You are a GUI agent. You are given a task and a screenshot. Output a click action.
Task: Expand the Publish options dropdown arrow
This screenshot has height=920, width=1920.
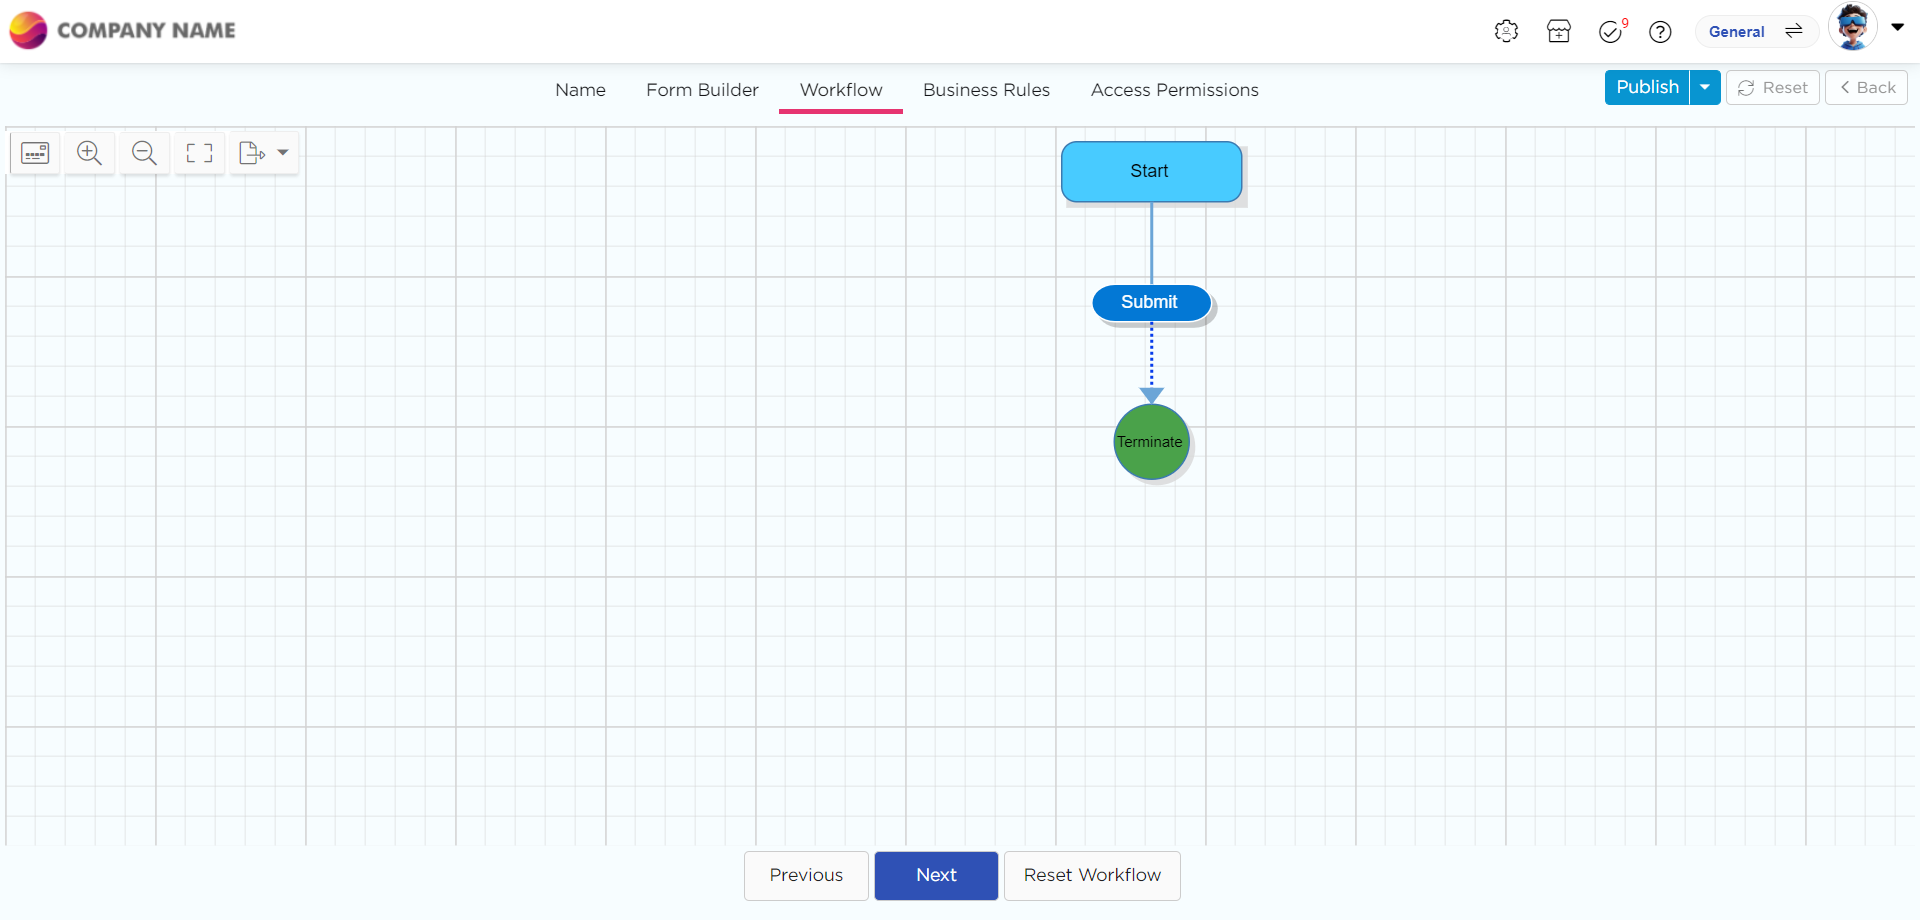click(x=1705, y=88)
